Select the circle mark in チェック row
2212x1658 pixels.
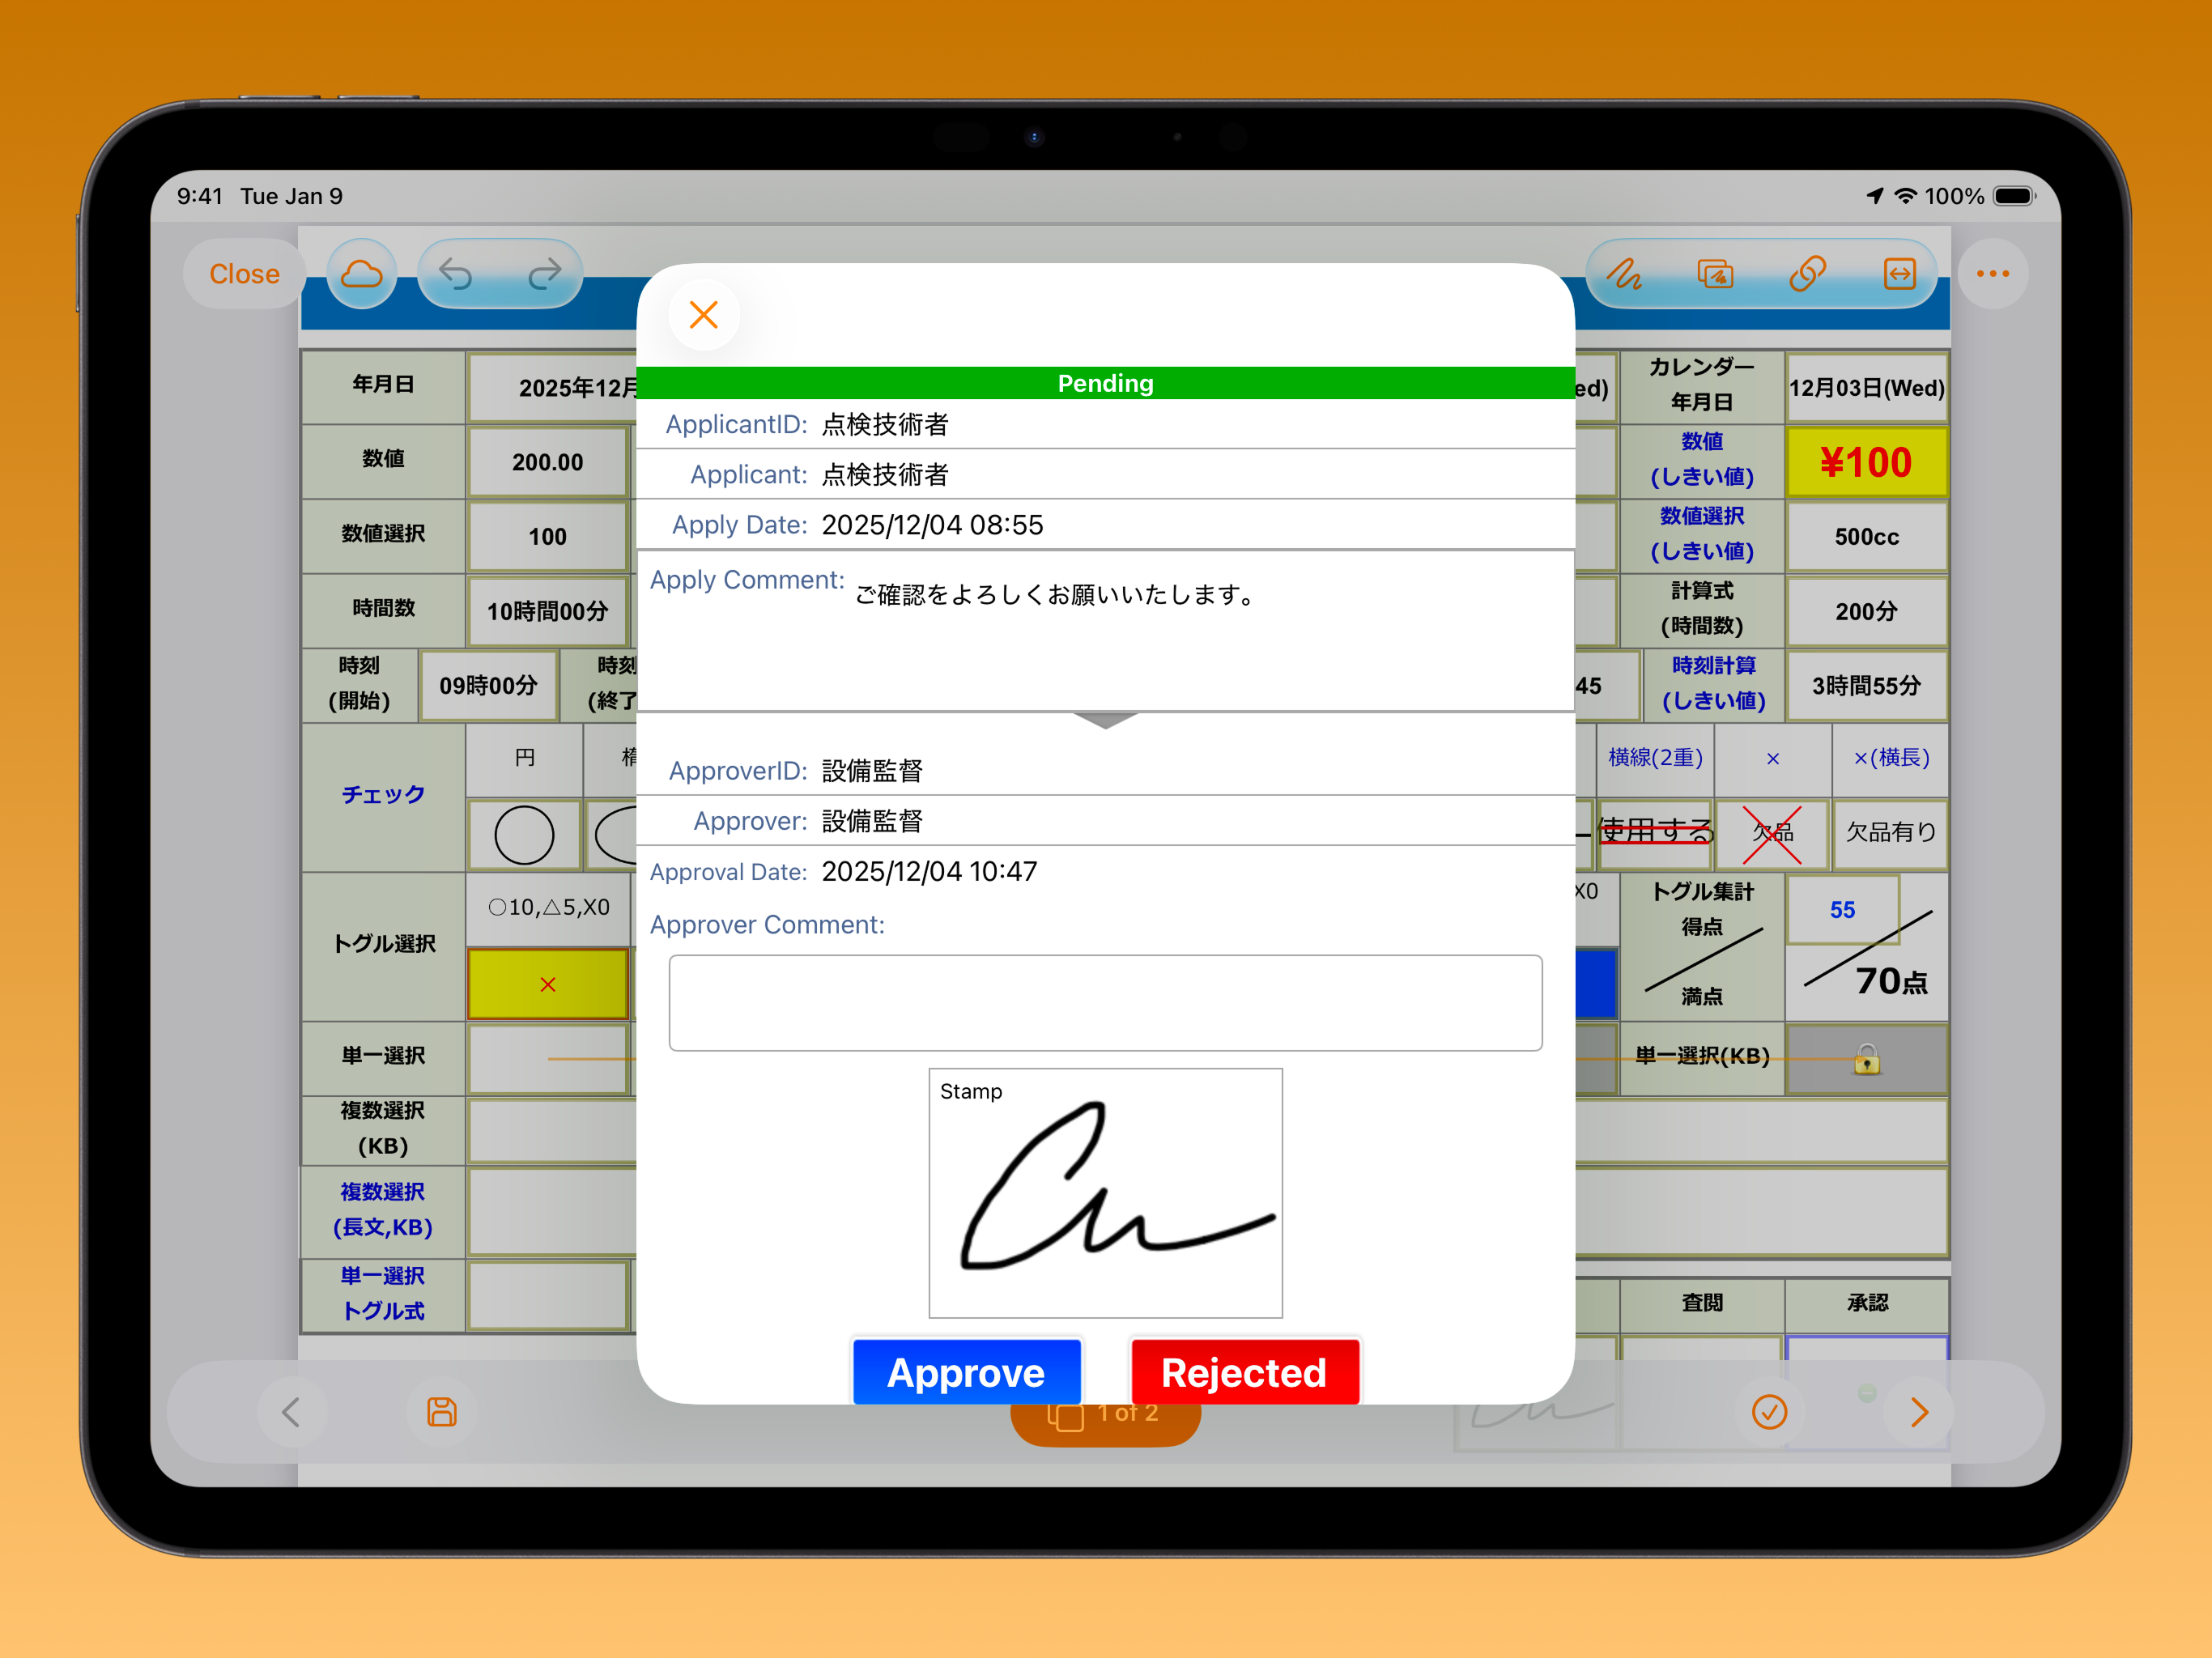[x=524, y=835]
